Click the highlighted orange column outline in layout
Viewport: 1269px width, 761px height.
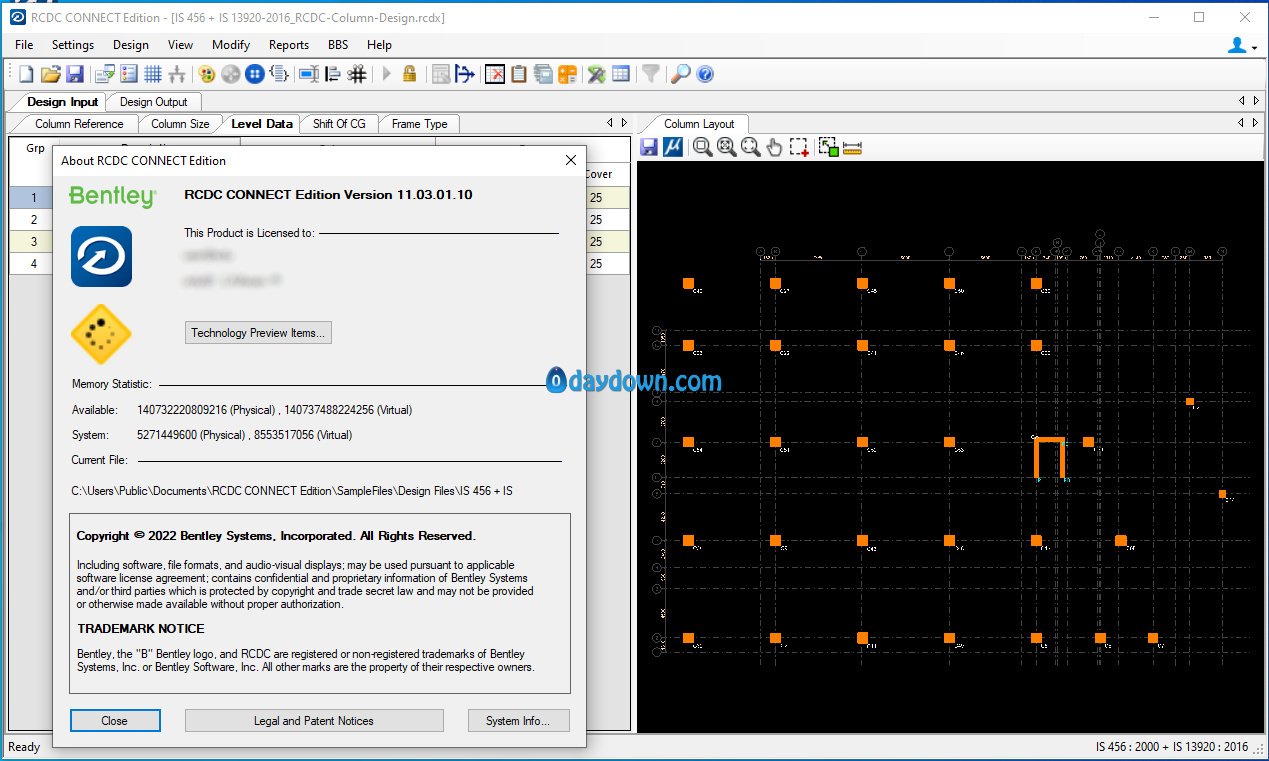[1049, 458]
